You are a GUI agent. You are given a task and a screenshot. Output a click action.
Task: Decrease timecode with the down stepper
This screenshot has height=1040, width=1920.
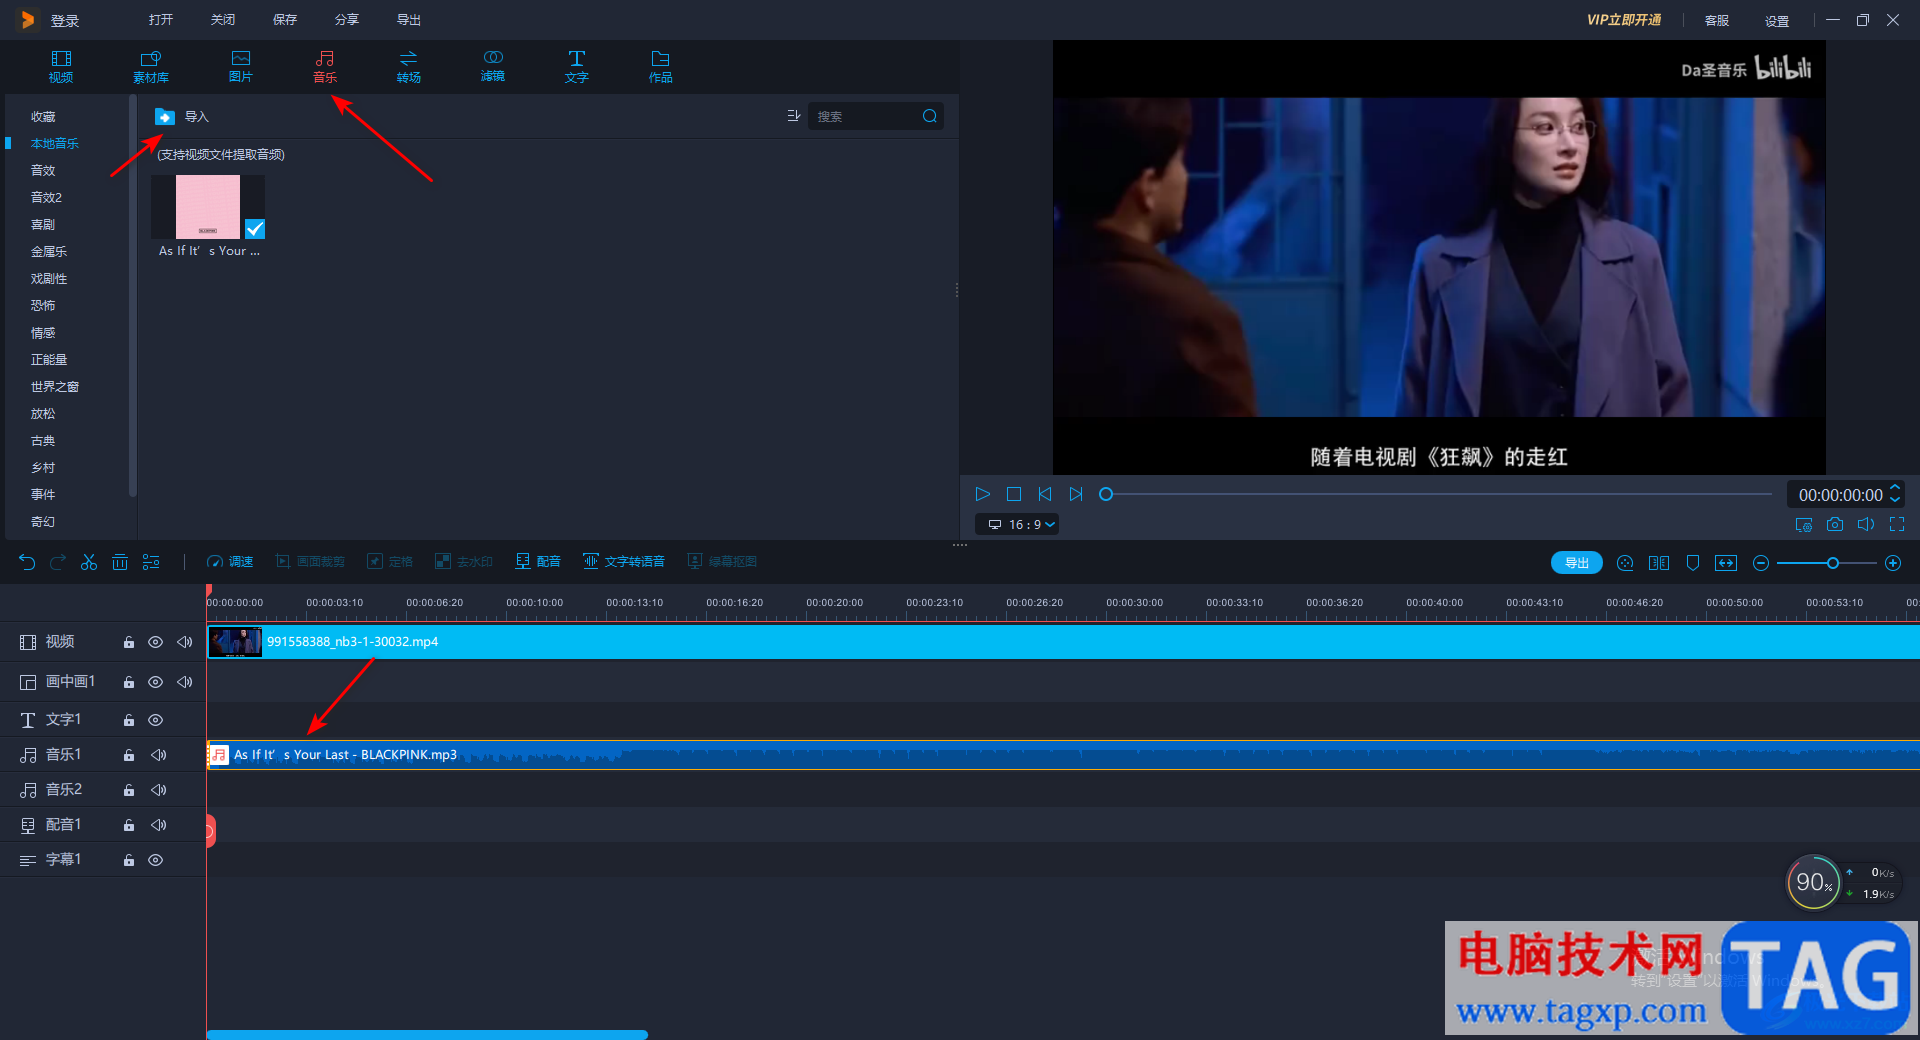1895,499
